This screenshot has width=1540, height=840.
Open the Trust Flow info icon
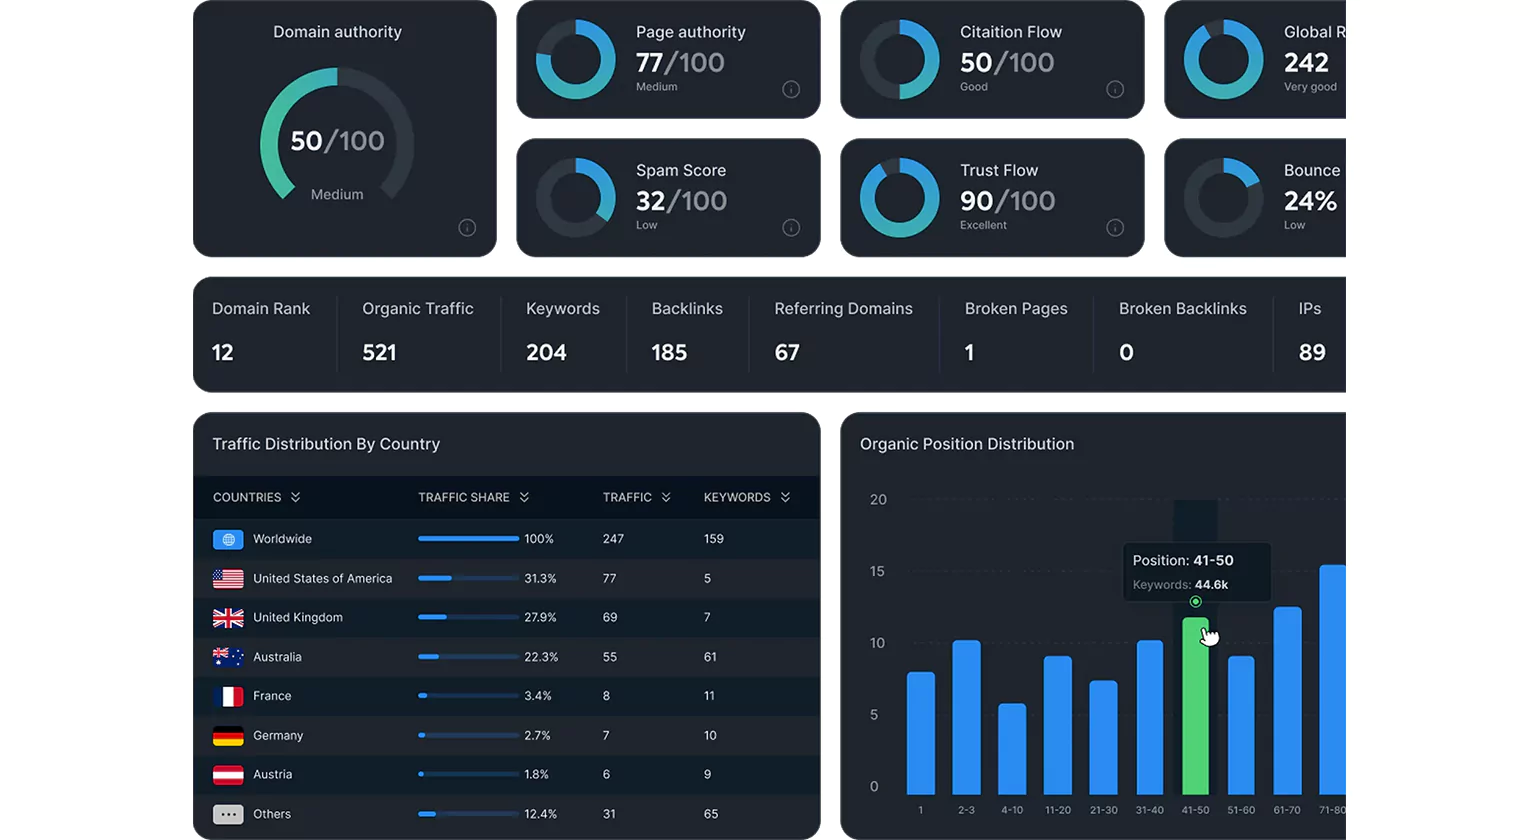pyautogui.click(x=1115, y=228)
